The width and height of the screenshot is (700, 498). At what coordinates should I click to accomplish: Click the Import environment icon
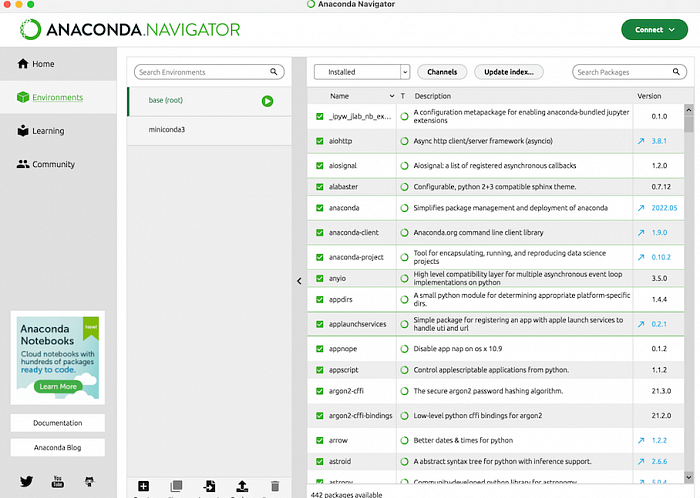tap(209, 486)
